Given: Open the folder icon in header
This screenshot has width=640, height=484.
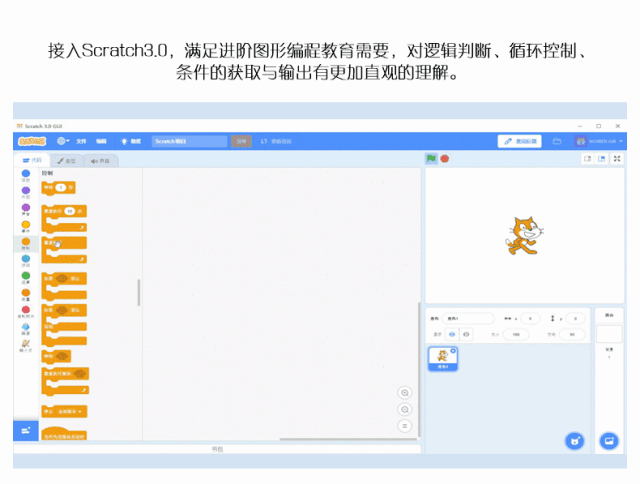Looking at the screenshot, I should coord(557,141).
